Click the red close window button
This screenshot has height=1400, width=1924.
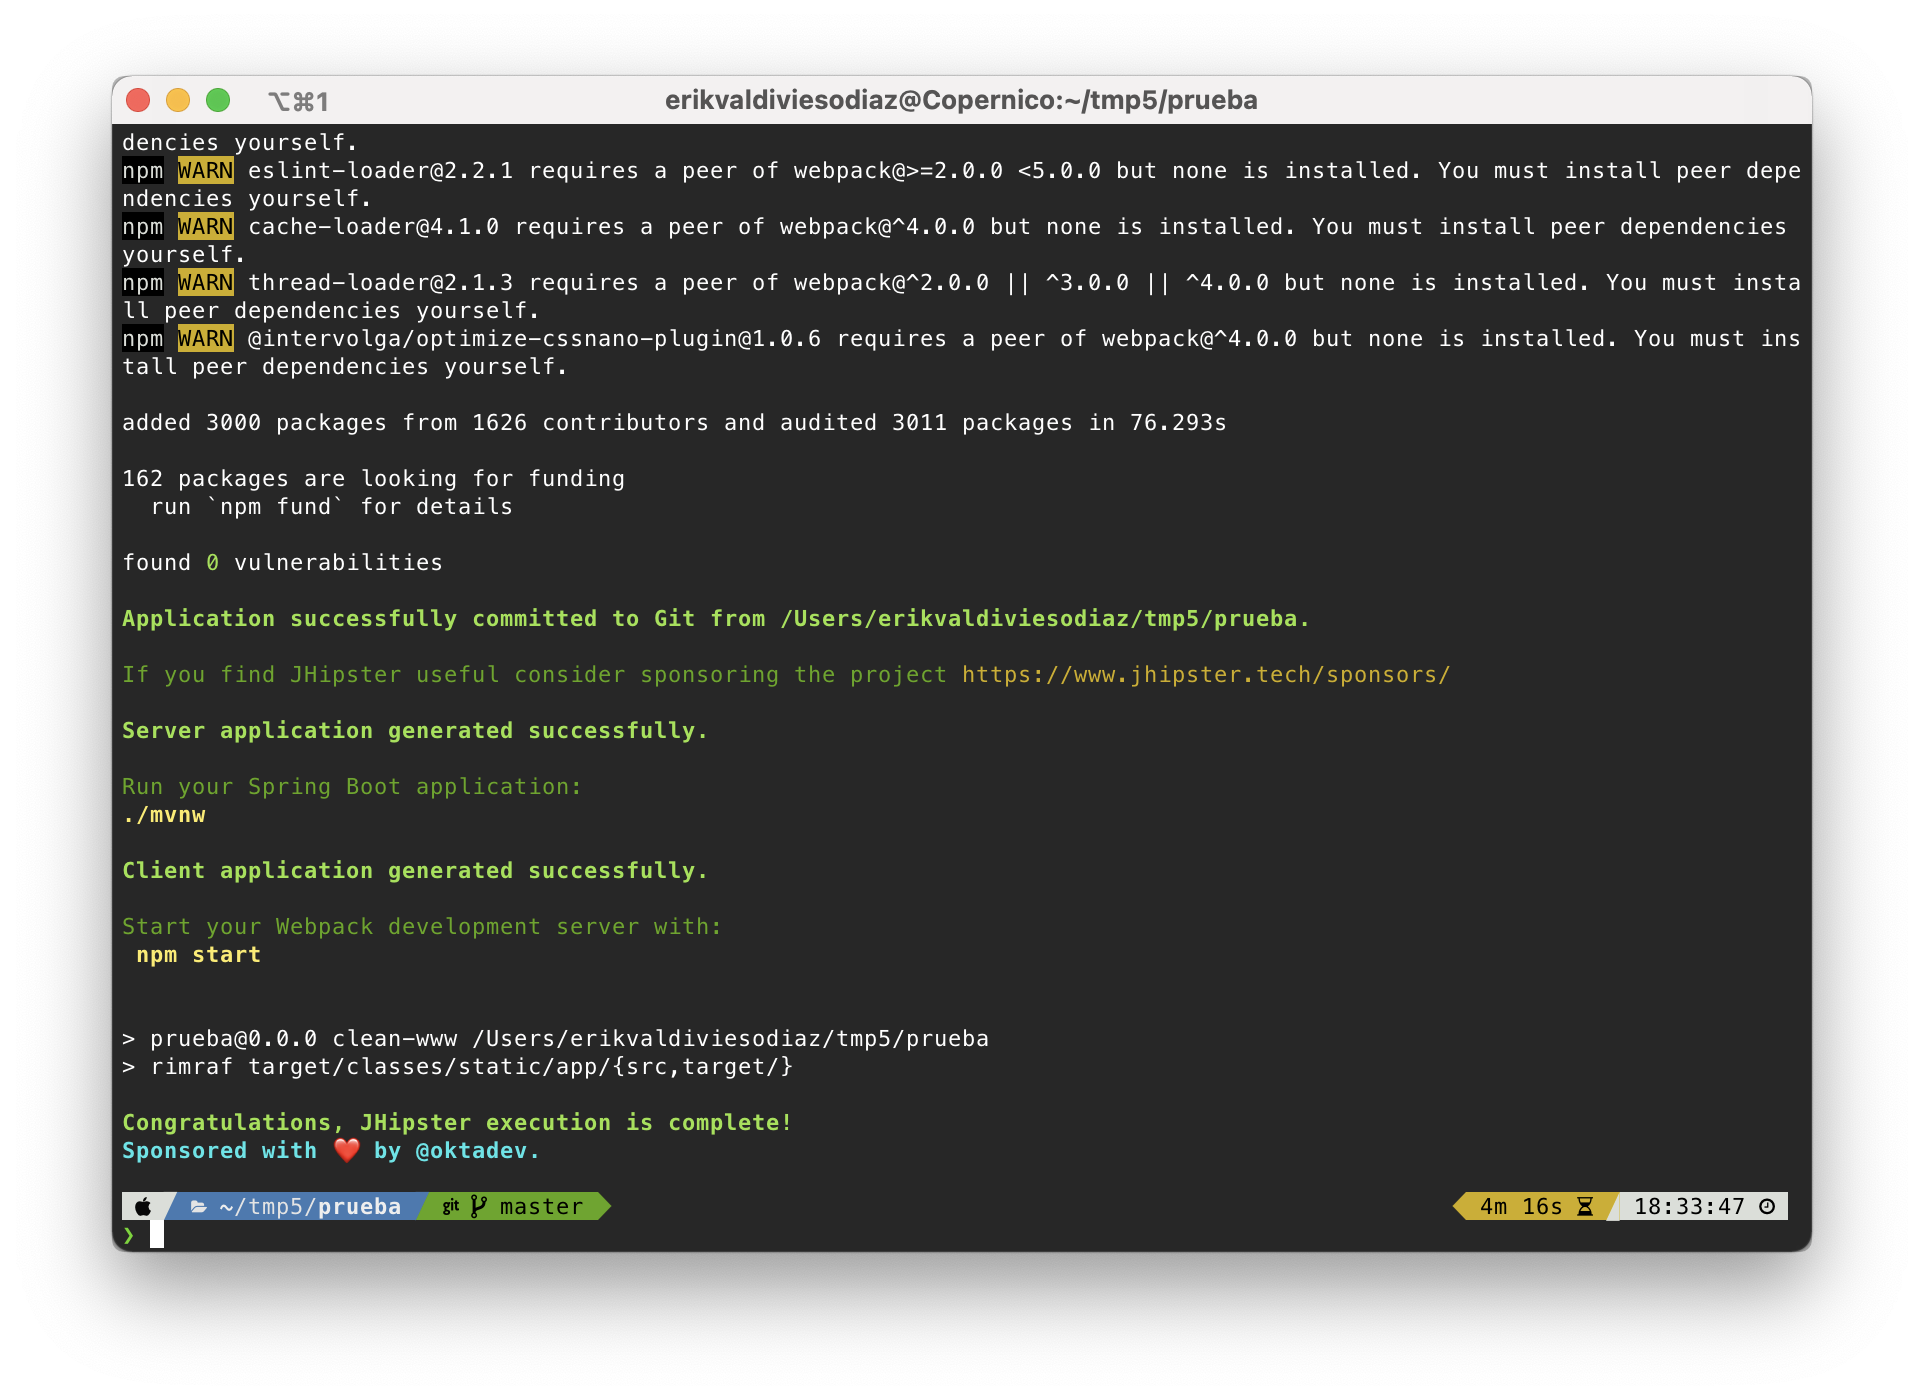click(138, 100)
